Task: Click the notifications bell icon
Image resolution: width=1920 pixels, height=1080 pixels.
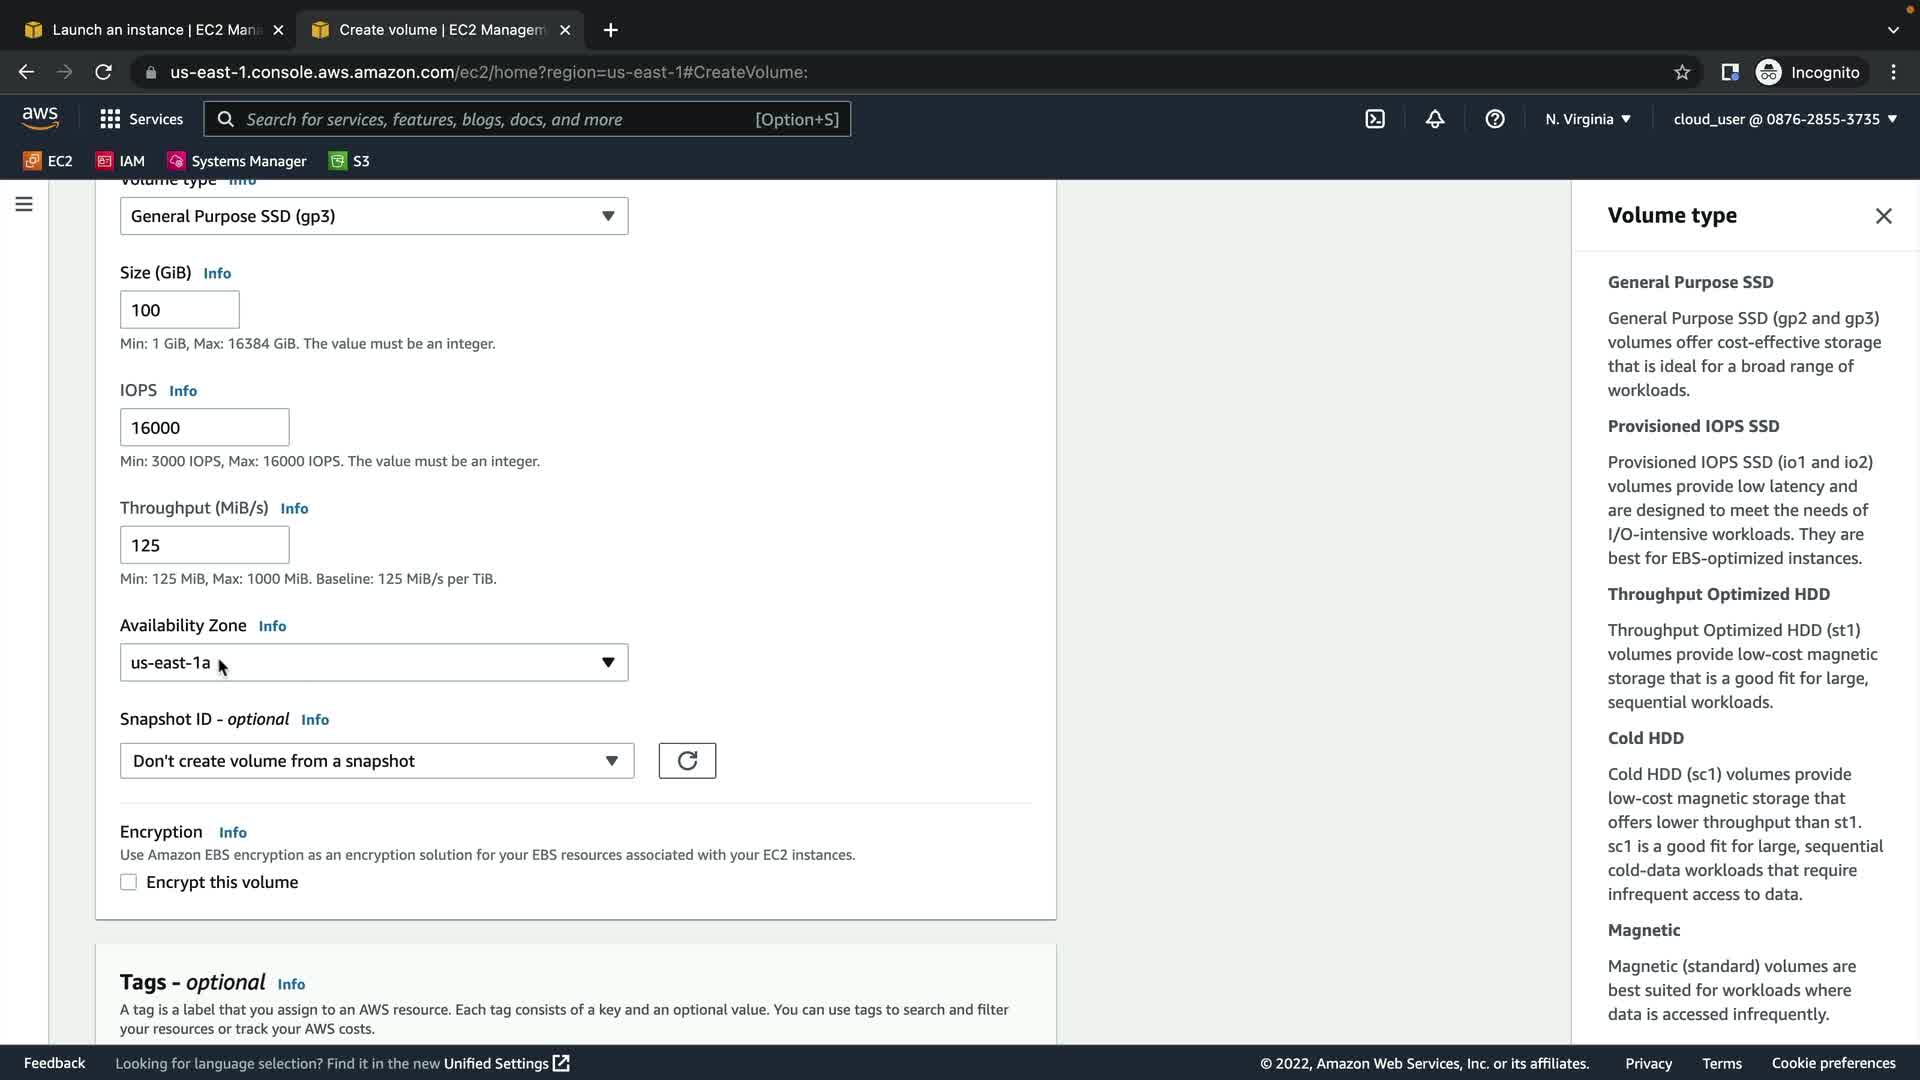Action: [1434, 119]
